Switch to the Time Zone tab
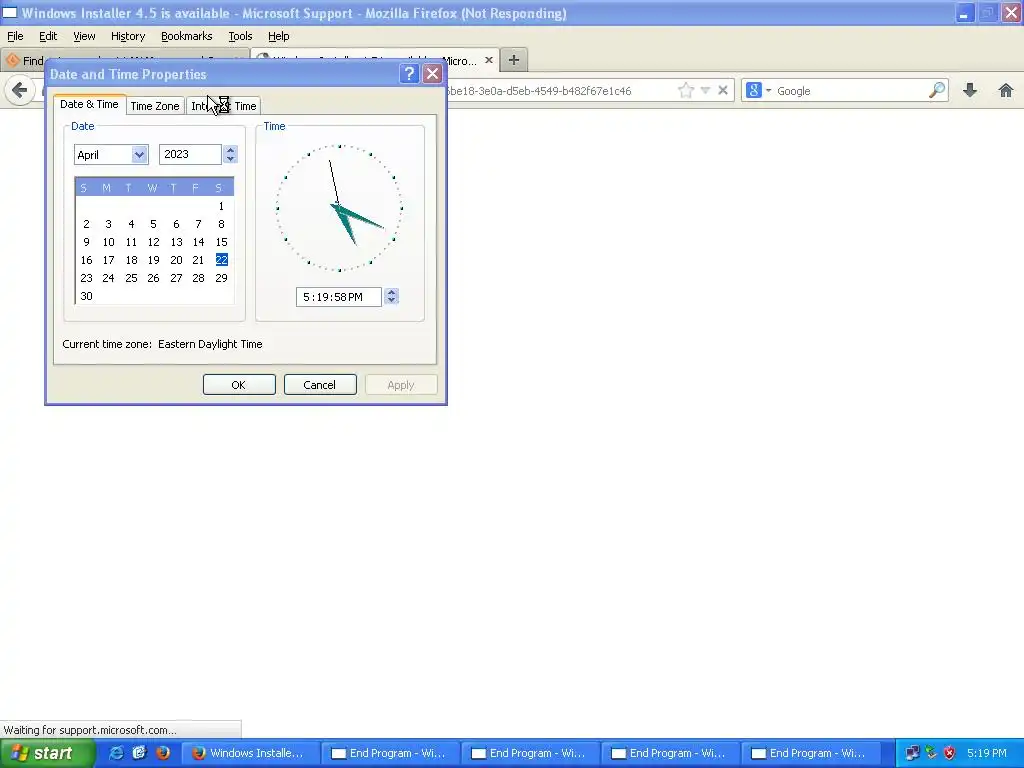 155,106
